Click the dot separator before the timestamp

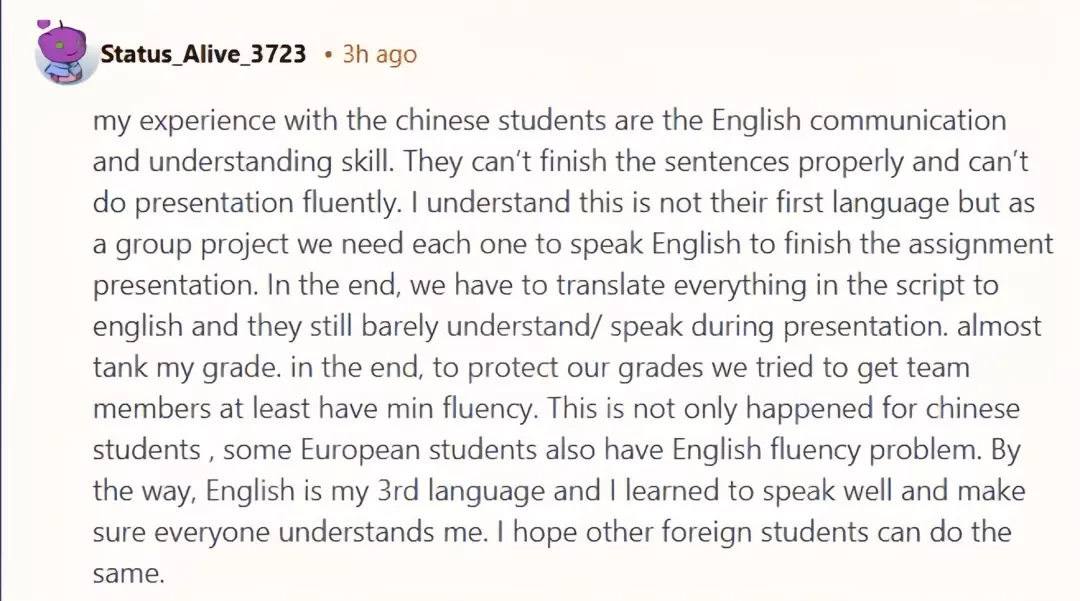(329, 54)
